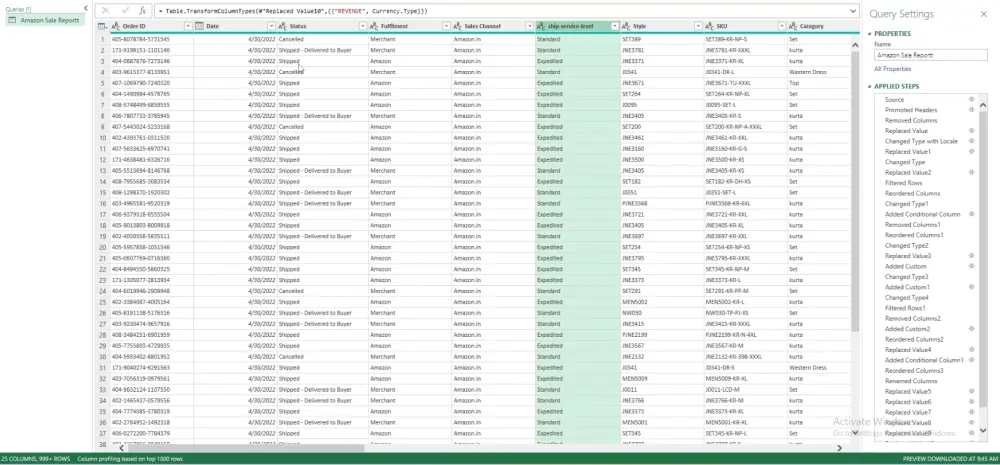This screenshot has height=465, width=1000.
Task: Select row number 1 in the grid
Action: coord(102,39)
